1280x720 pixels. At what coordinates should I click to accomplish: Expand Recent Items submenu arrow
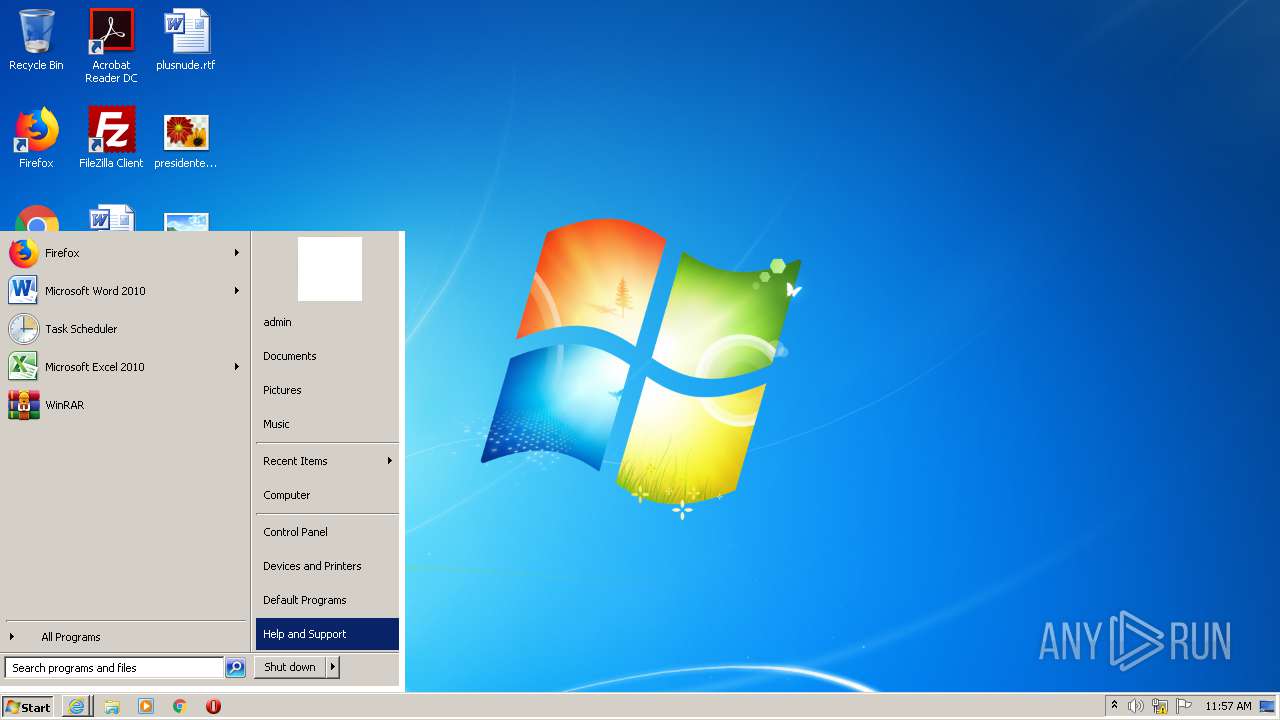coord(390,461)
